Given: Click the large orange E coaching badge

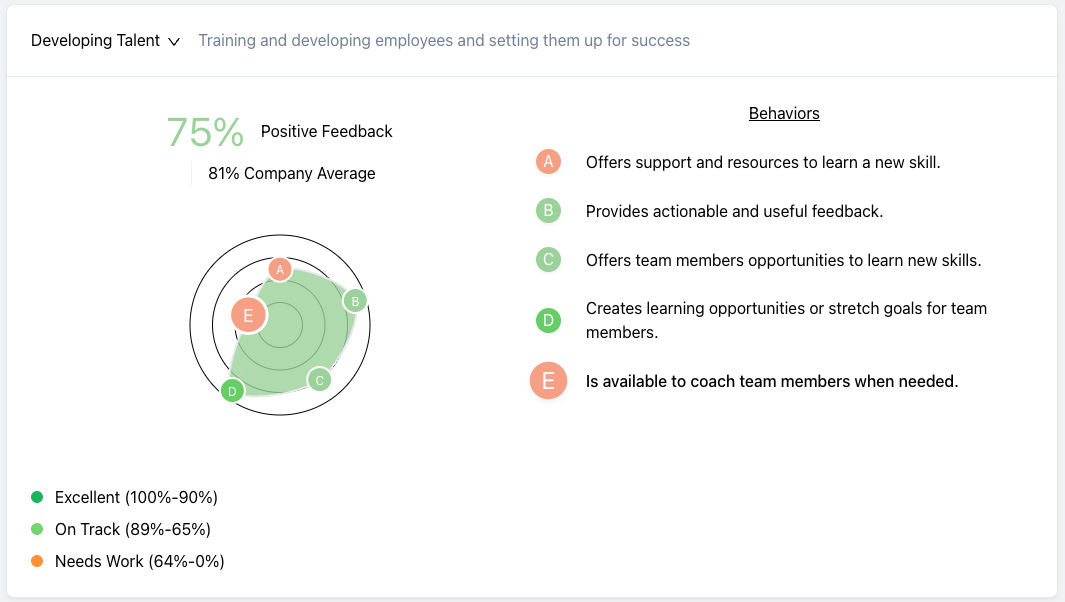Looking at the screenshot, I should 548,381.
